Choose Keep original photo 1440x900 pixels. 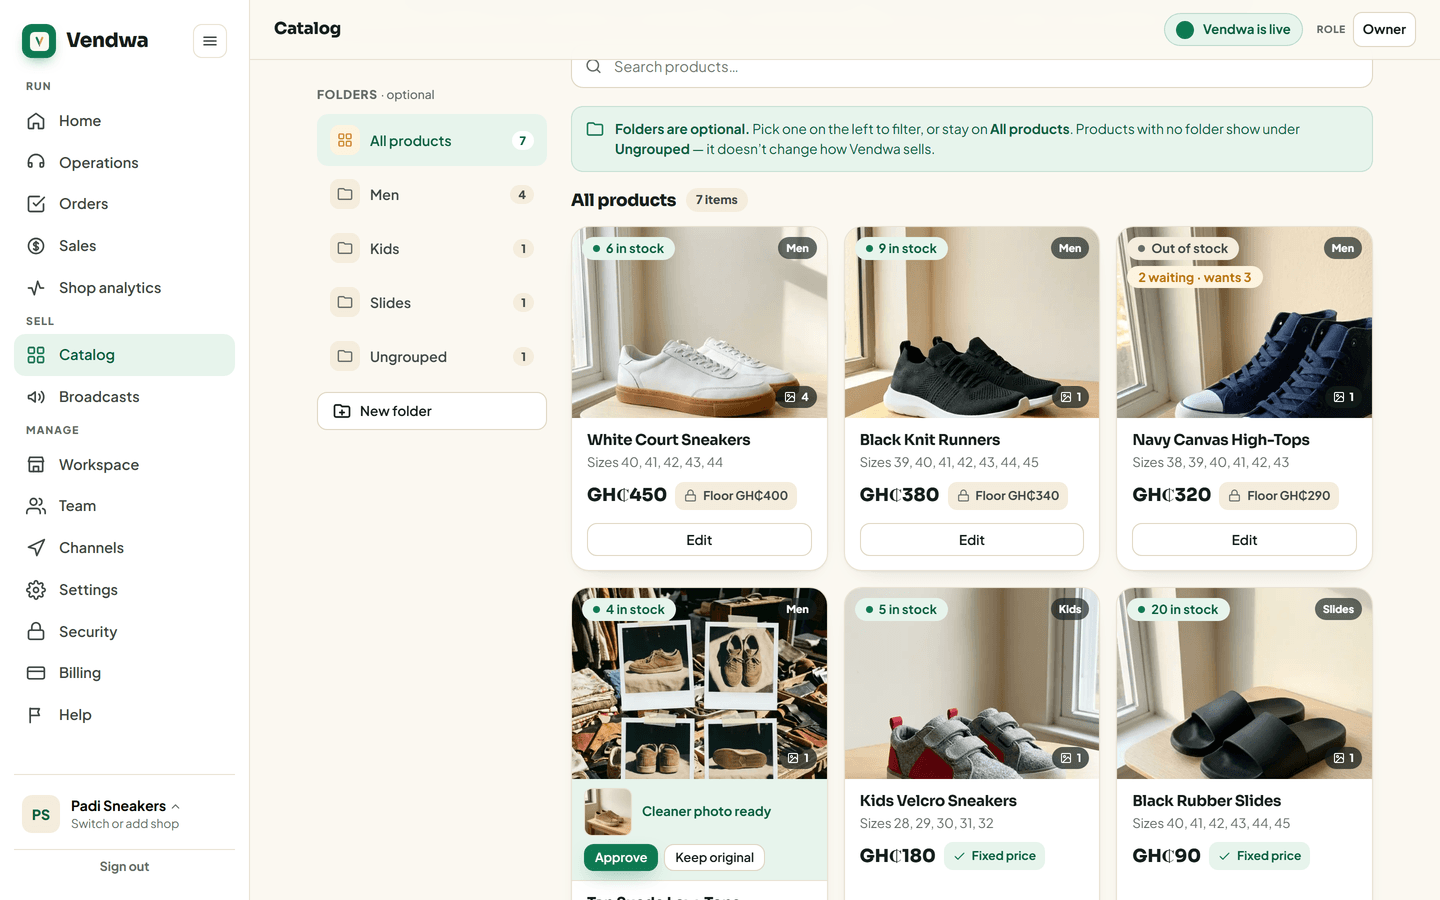[x=714, y=858]
